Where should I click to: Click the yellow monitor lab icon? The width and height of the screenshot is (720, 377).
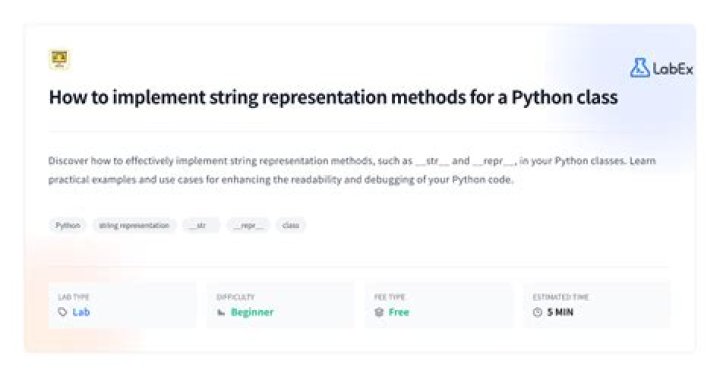pos(59,60)
